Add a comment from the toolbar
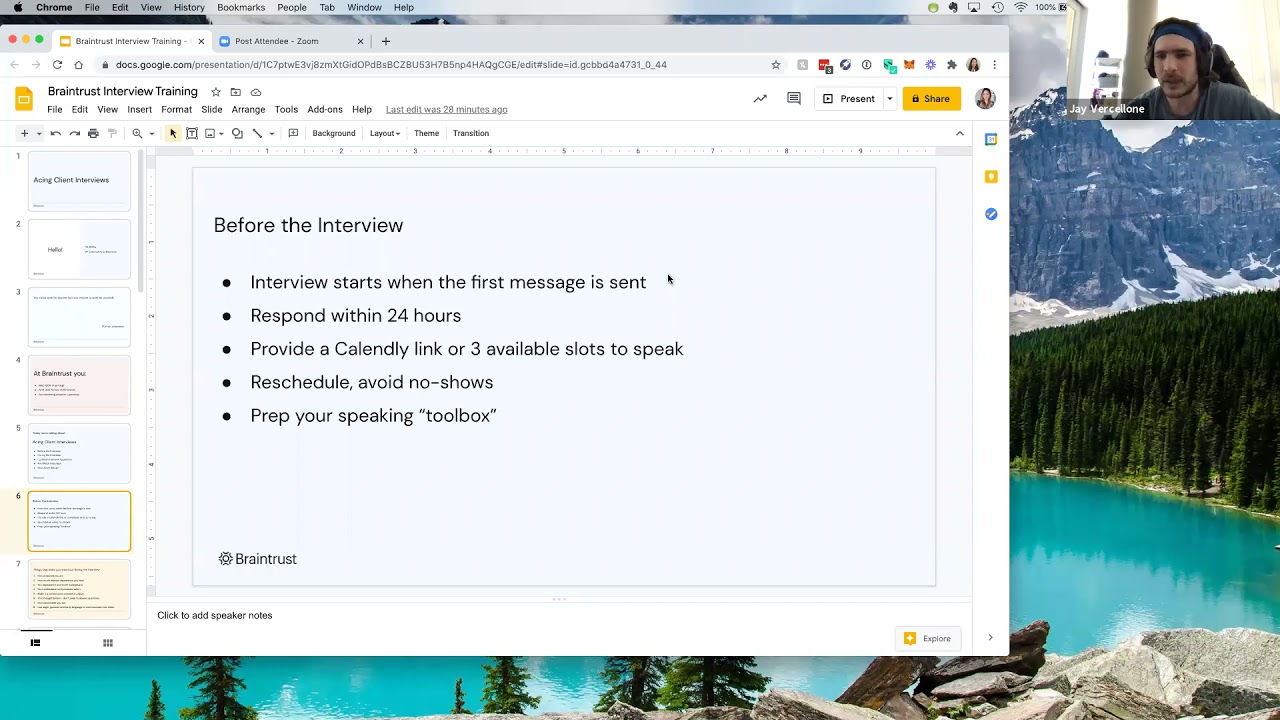Screen dimensions: 1280x720 (293, 133)
